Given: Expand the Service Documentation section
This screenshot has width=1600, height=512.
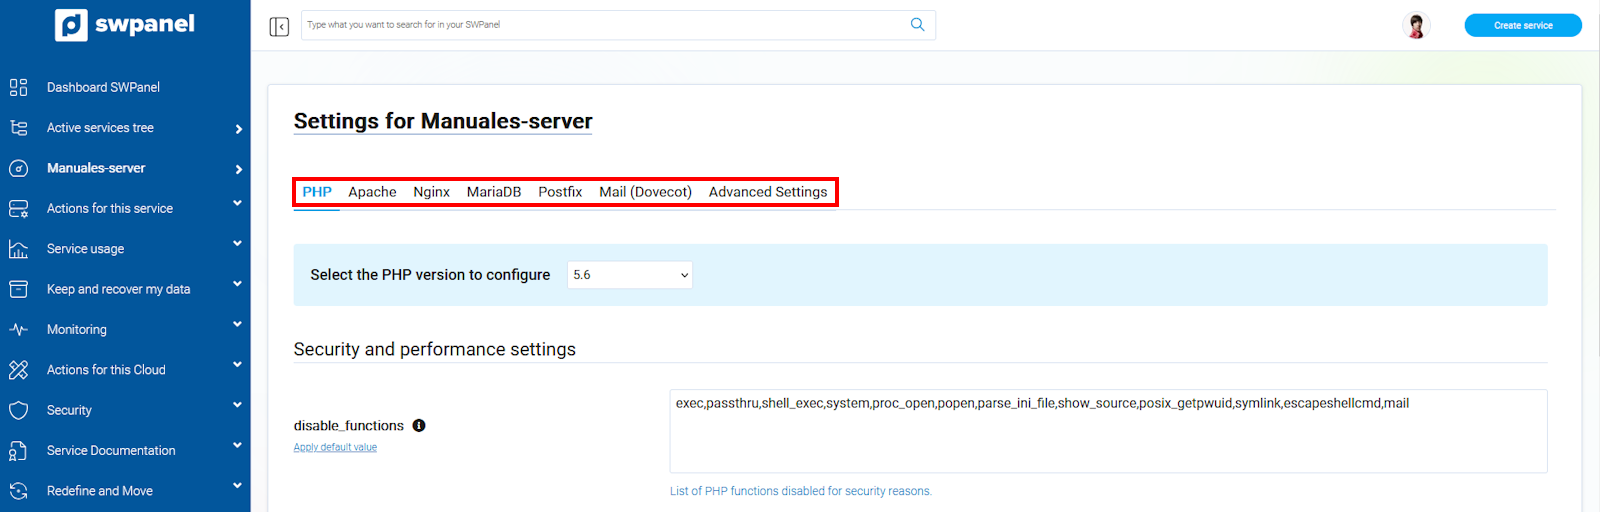Looking at the screenshot, I should (237, 446).
